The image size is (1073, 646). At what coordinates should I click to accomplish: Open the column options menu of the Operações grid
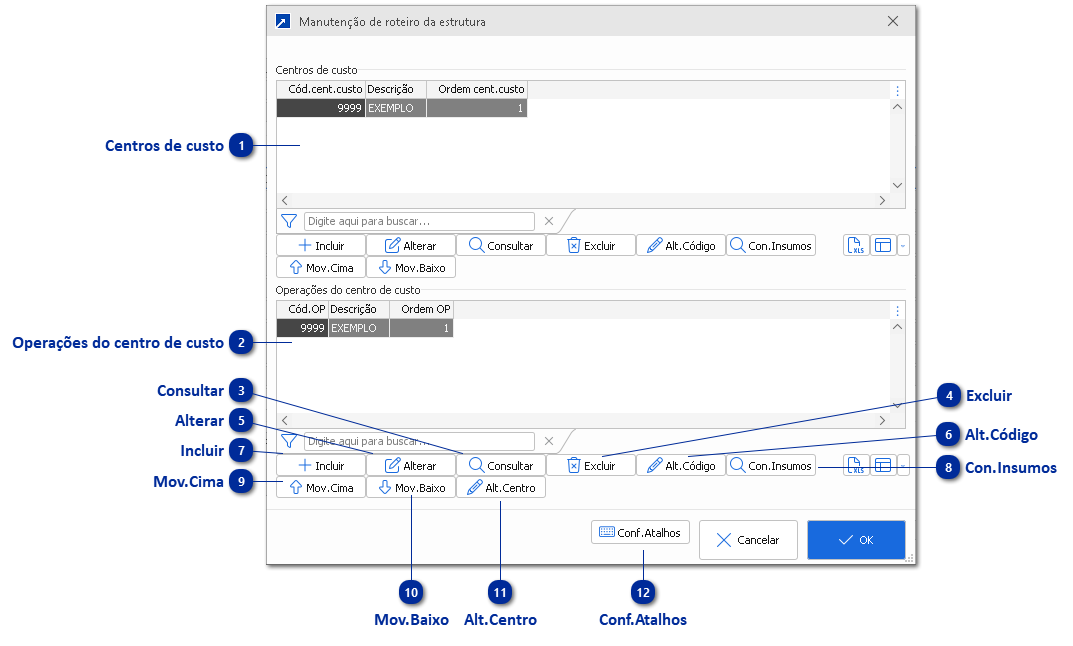[897, 310]
